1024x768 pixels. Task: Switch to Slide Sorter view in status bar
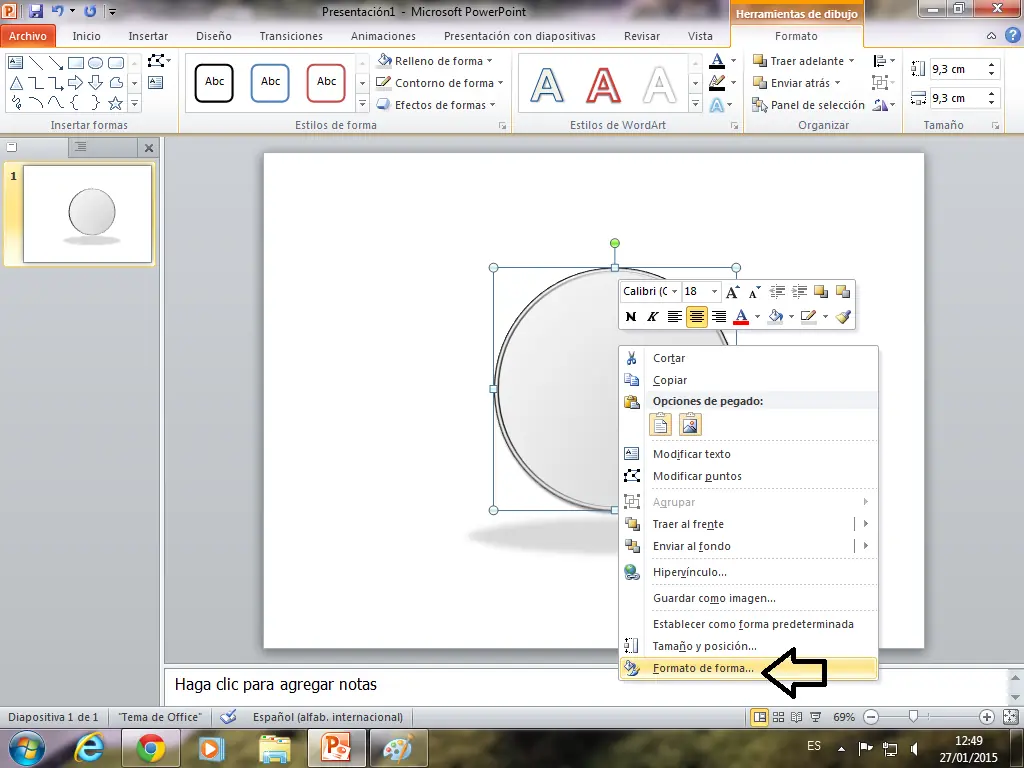[778, 717]
